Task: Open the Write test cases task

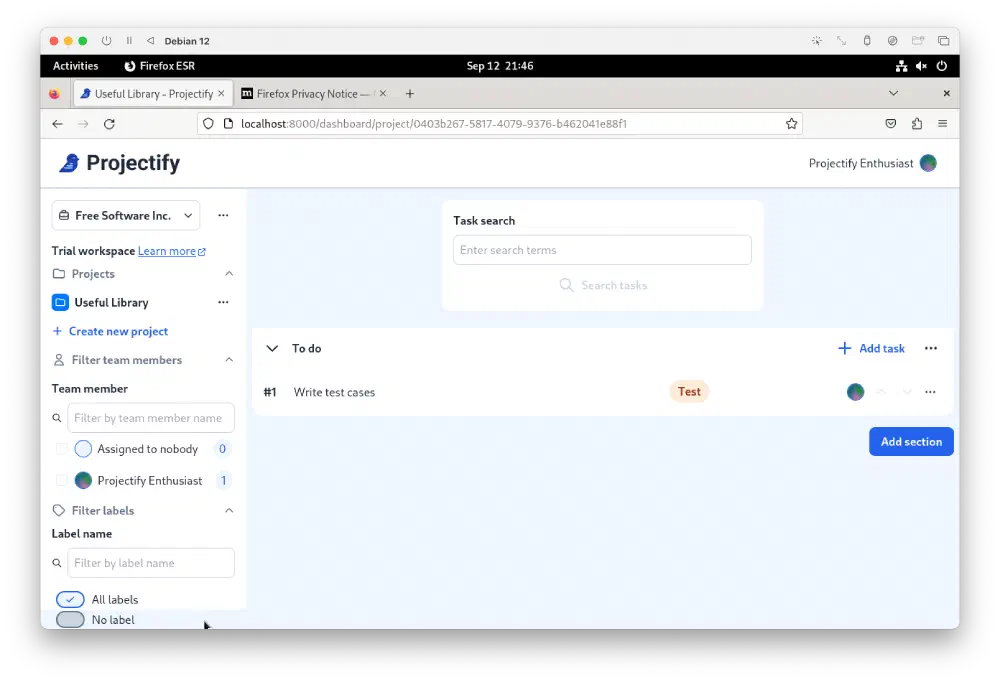Action: [x=334, y=392]
